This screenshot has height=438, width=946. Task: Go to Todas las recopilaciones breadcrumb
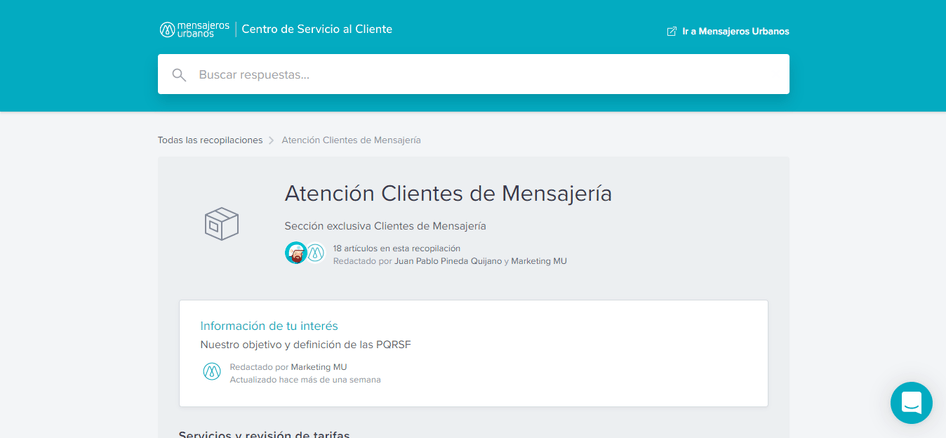(210, 140)
